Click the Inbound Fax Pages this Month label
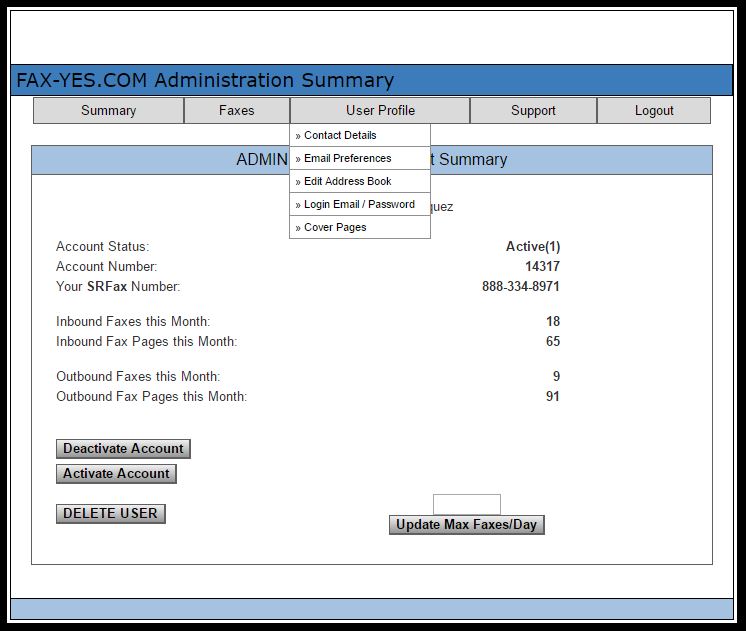Viewport: 746px width, 631px height. (147, 342)
